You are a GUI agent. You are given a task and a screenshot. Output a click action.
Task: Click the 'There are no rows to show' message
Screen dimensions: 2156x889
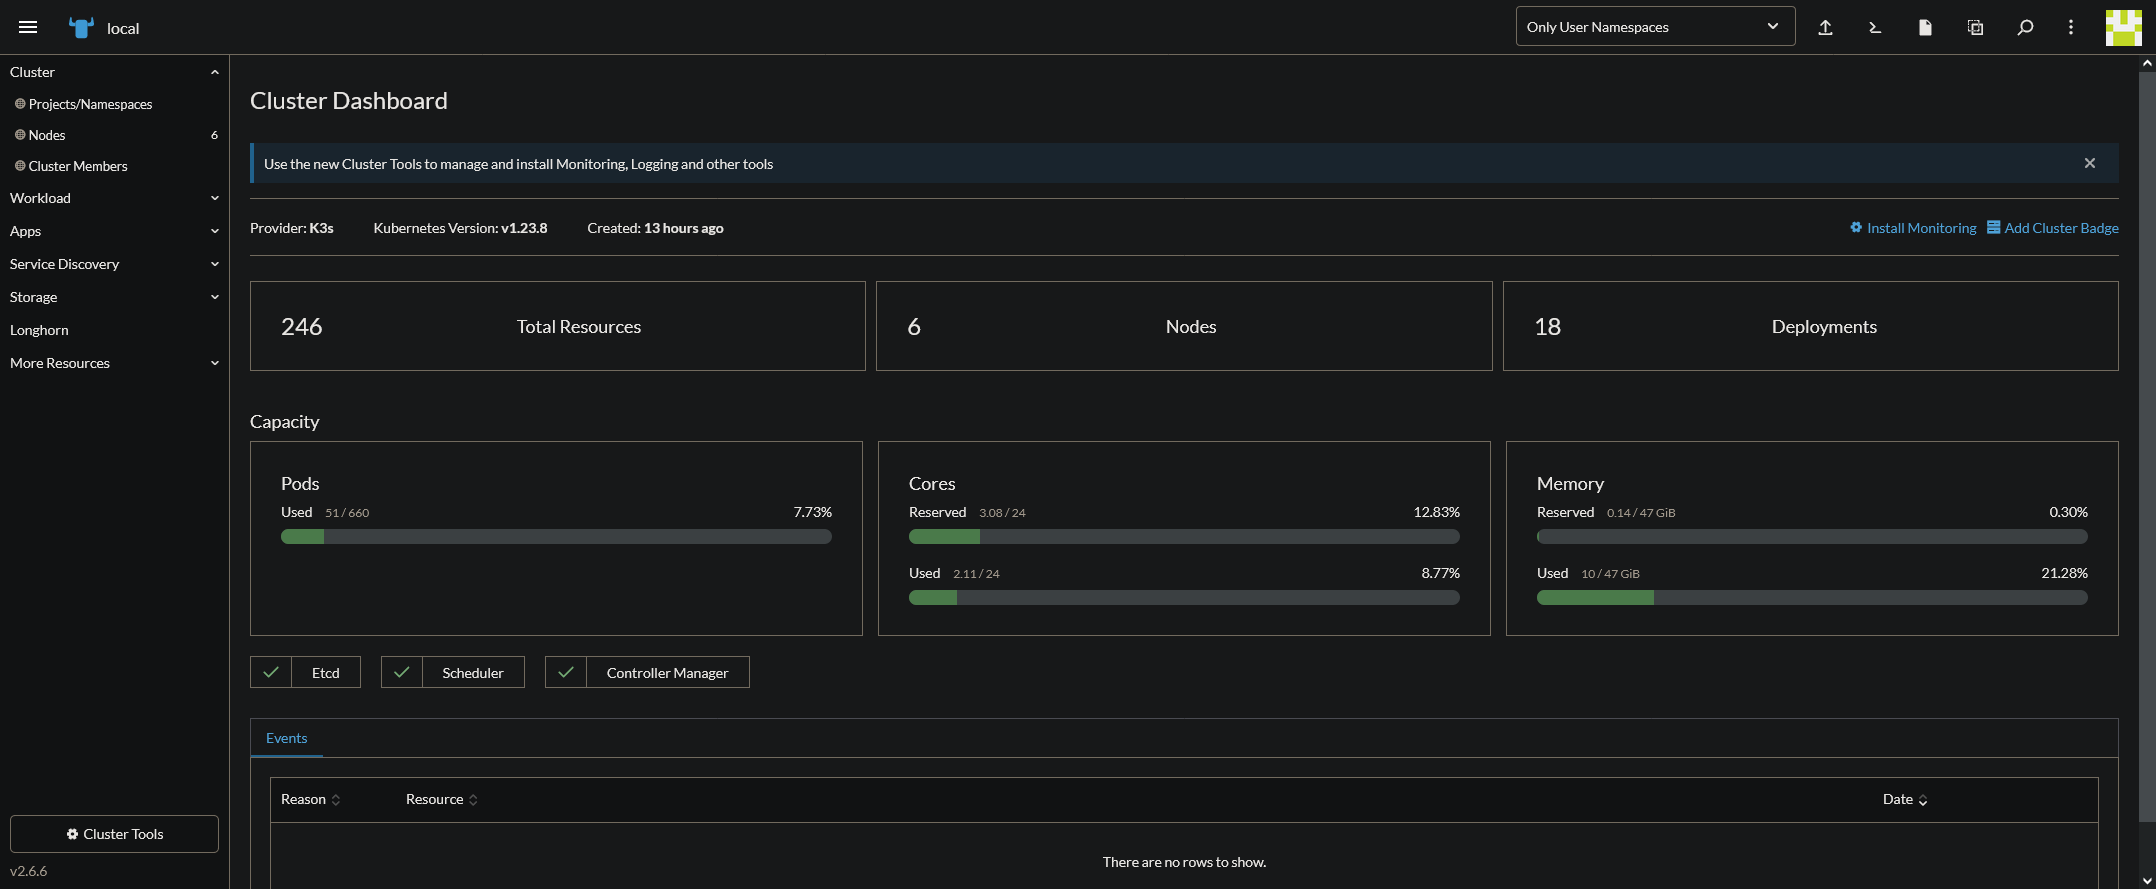1184,862
